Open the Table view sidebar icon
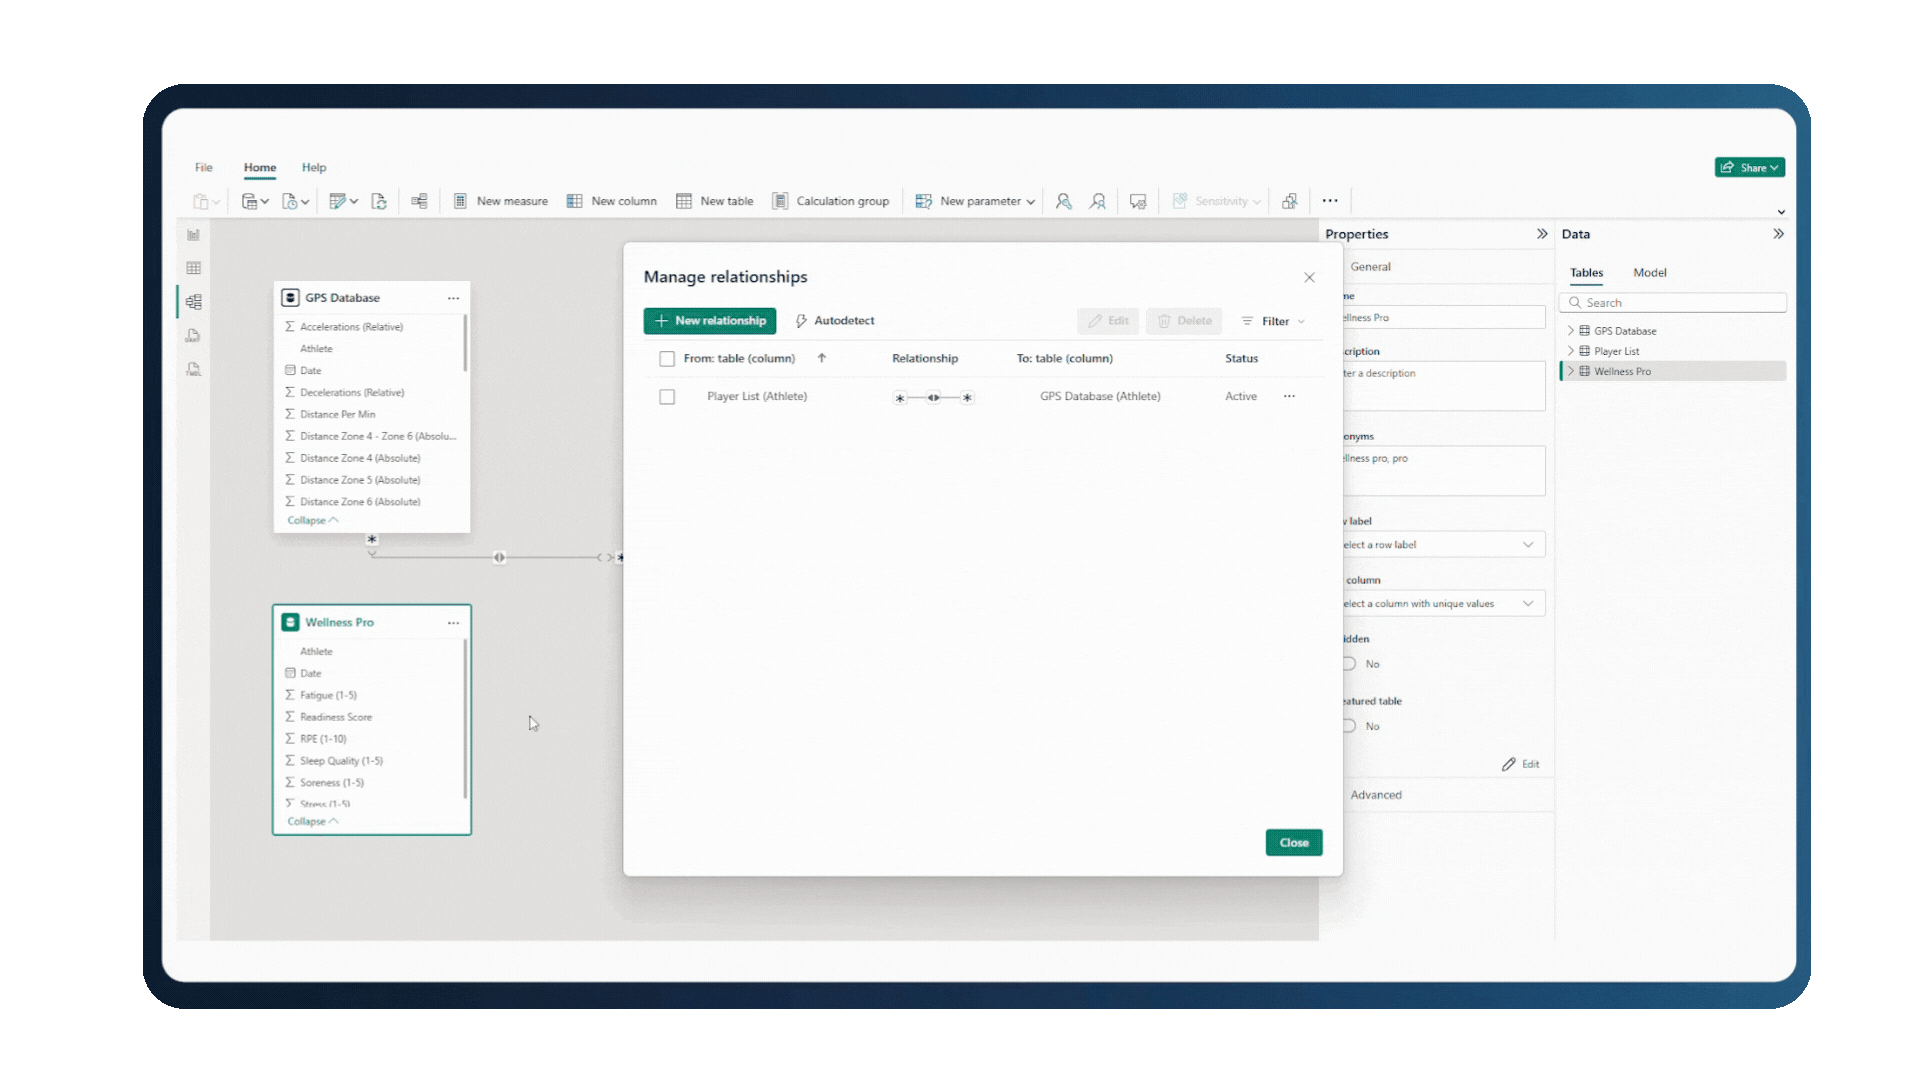The width and height of the screenshot is (1920, 1080). (x=193, y=268)
